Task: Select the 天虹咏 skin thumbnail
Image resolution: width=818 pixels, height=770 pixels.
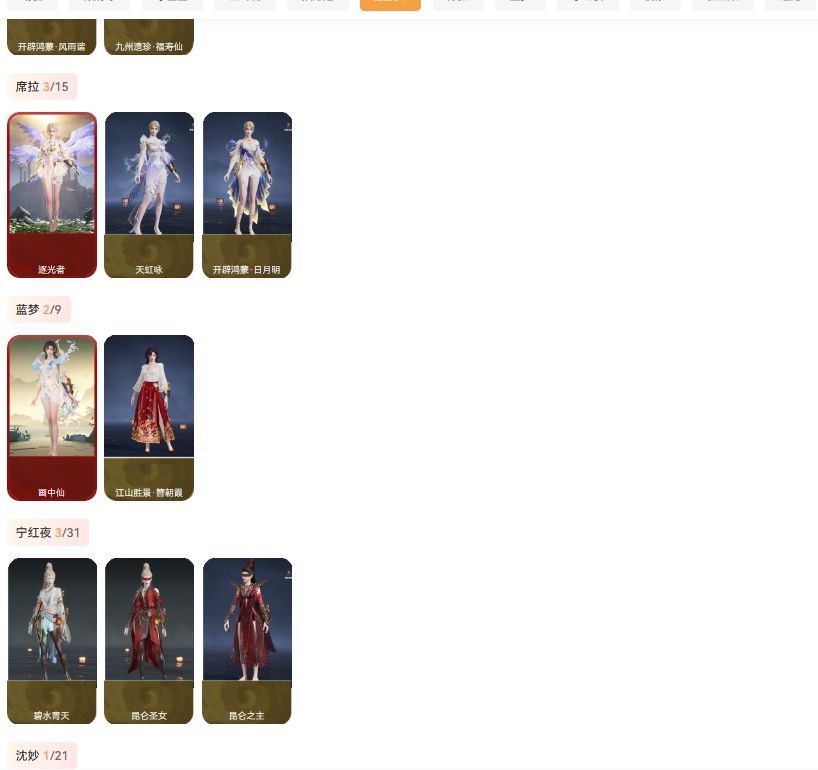Action: coord(149,194)
